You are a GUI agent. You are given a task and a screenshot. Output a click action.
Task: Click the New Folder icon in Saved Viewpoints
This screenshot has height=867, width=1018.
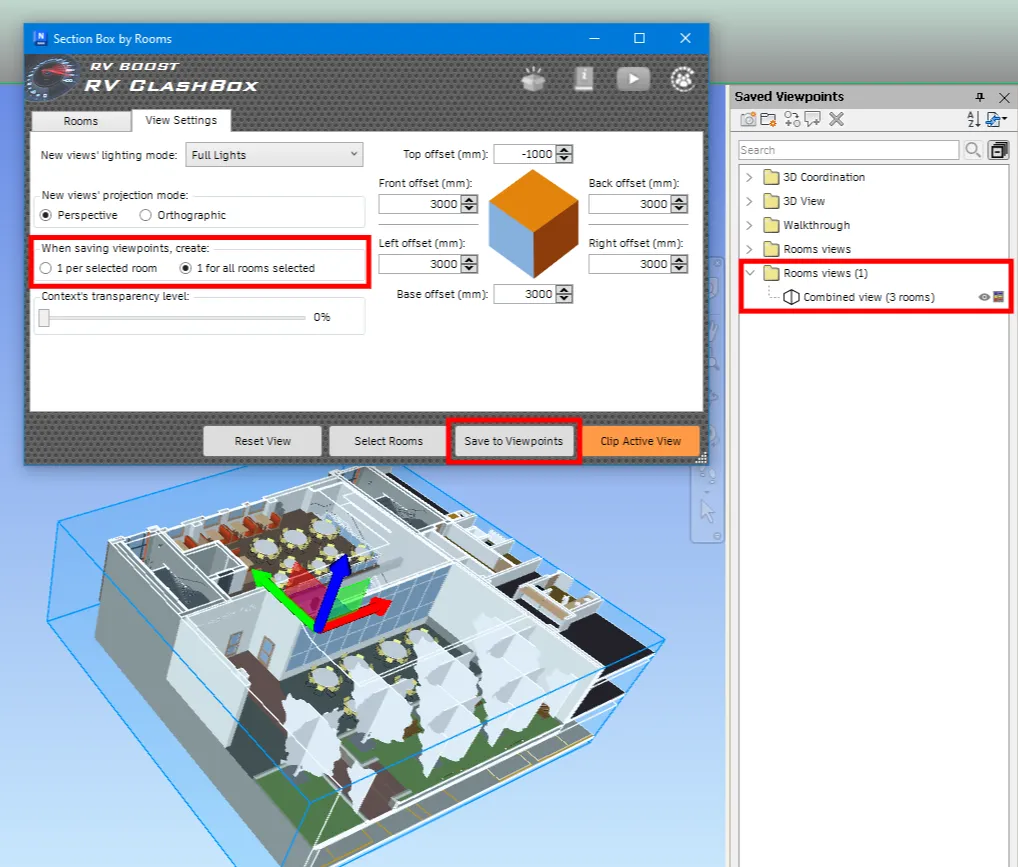768,120
